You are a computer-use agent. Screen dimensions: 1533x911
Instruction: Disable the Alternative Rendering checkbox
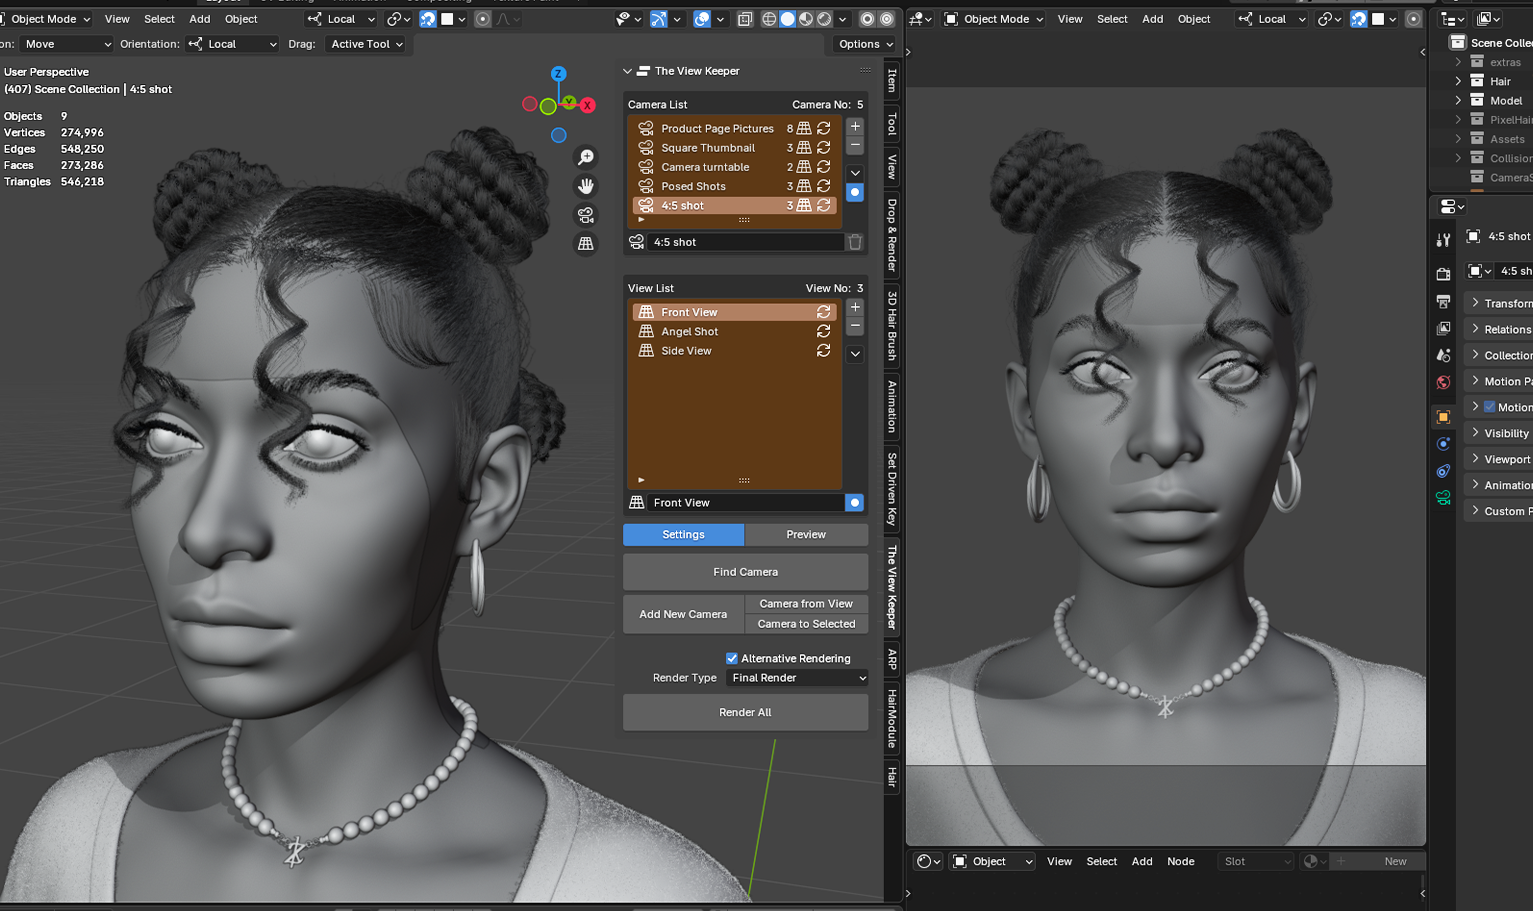pos(731,658)
